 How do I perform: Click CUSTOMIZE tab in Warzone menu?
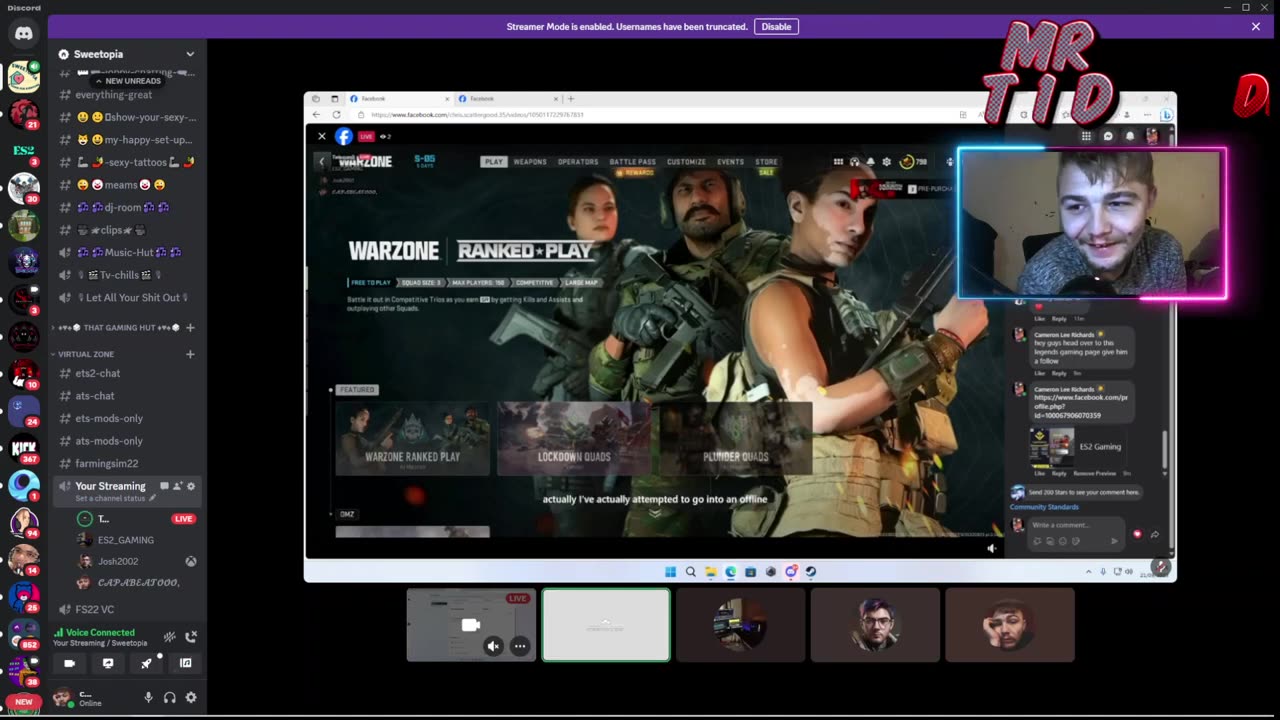click(686, 161)
